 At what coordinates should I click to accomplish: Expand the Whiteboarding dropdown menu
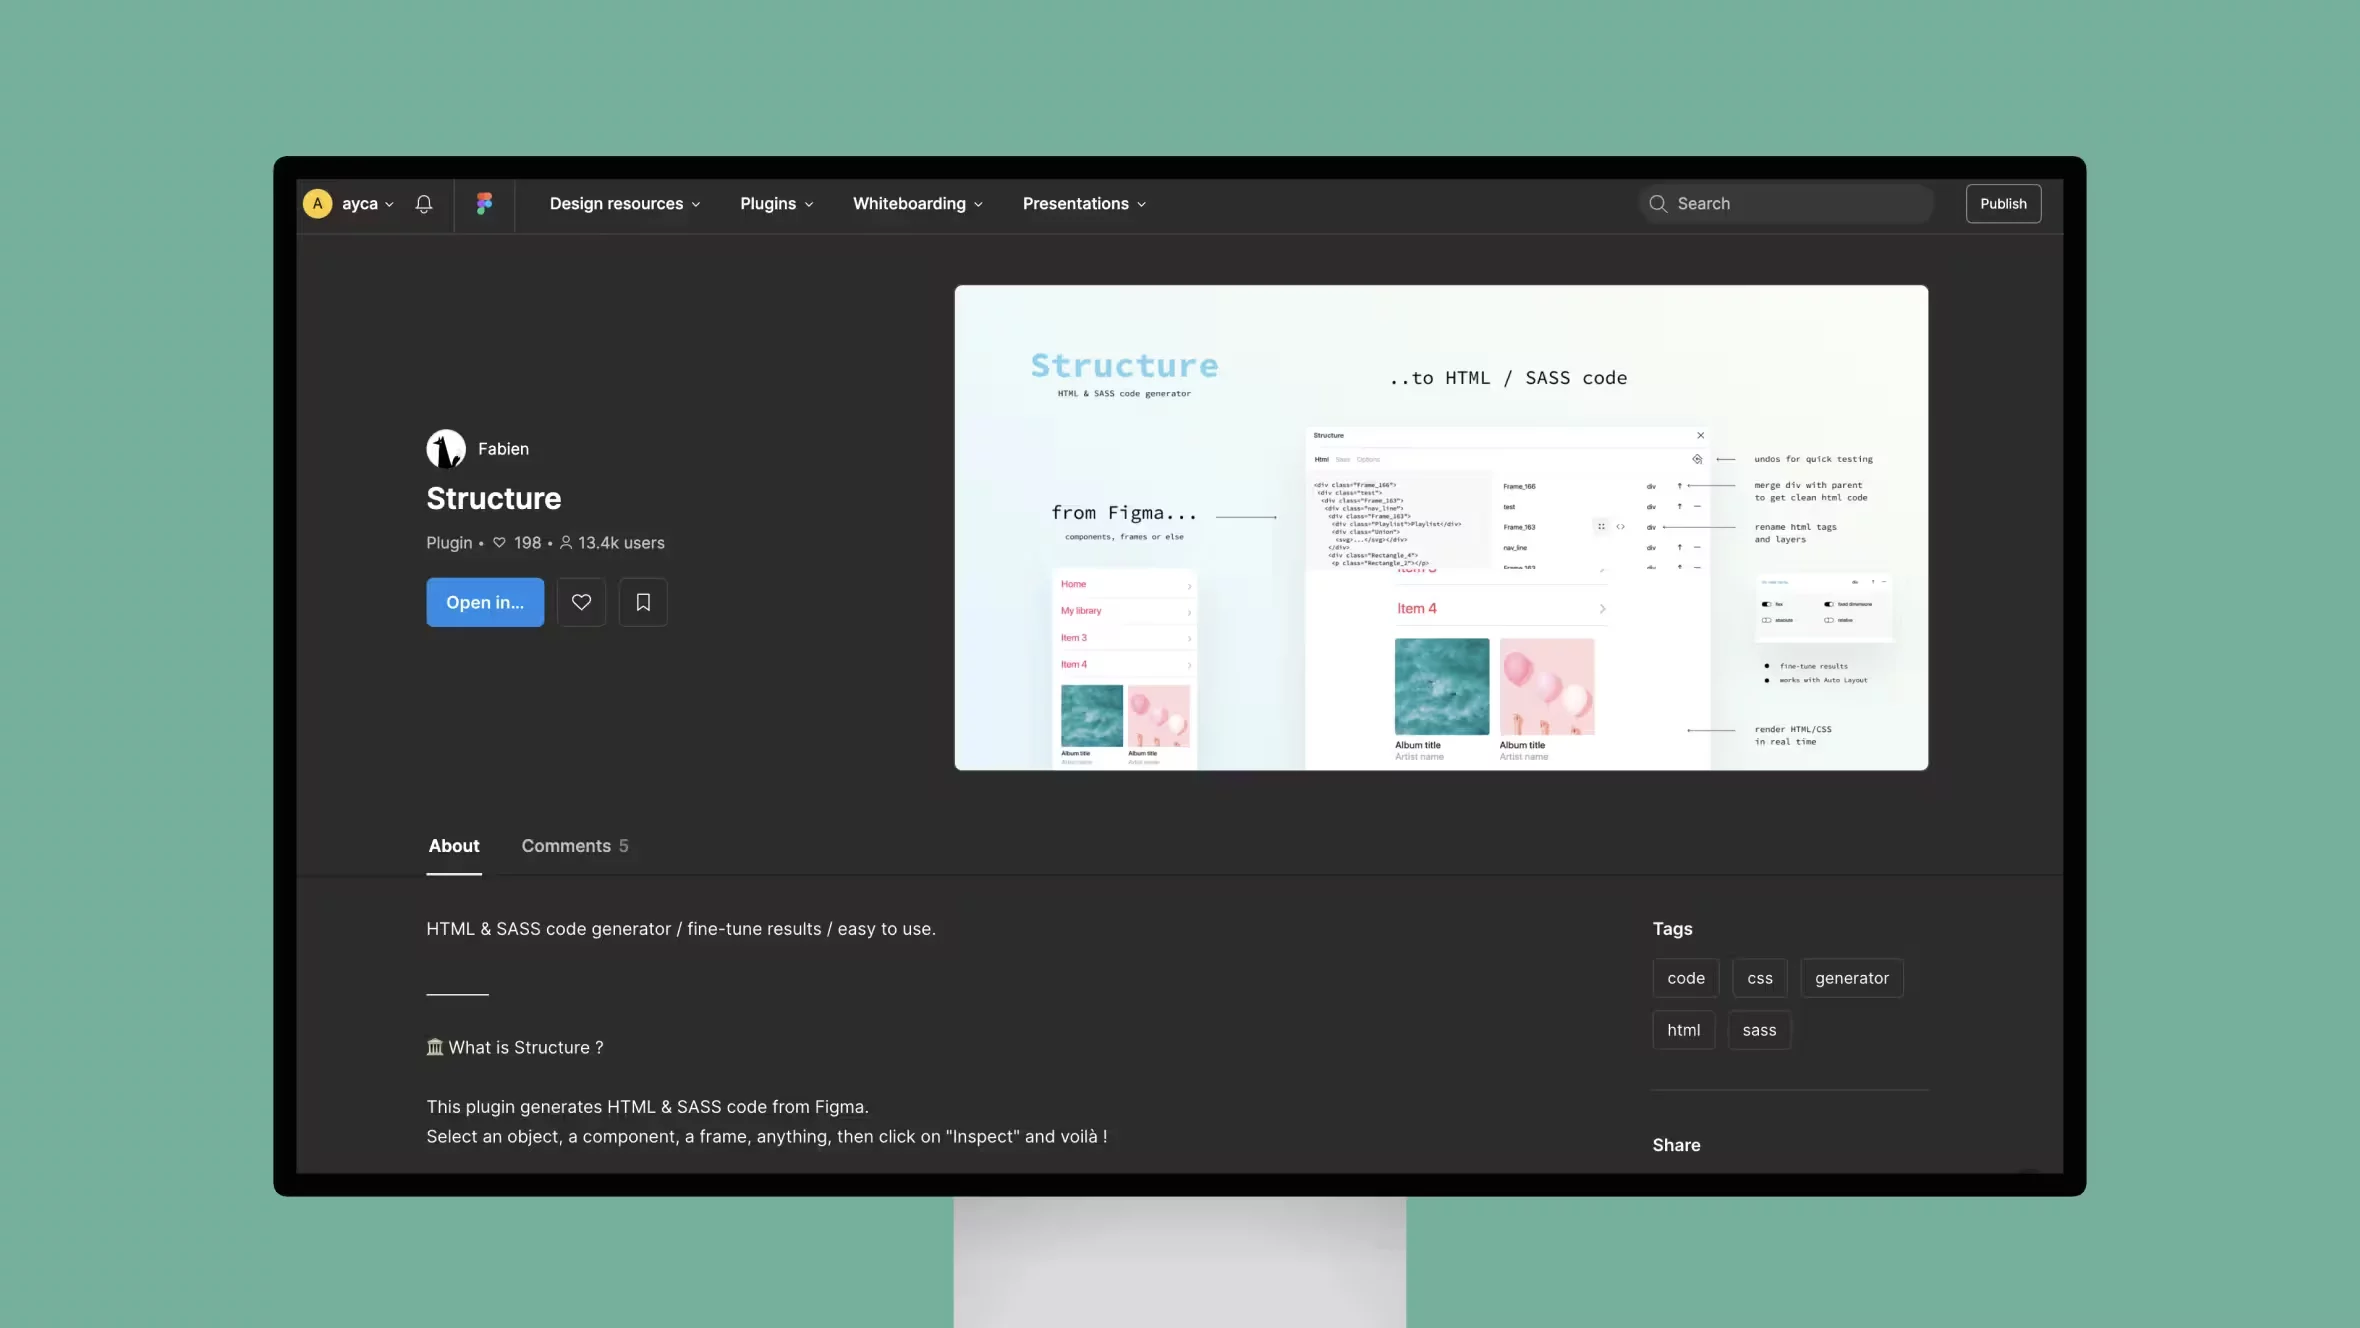[x=916, y=203]
